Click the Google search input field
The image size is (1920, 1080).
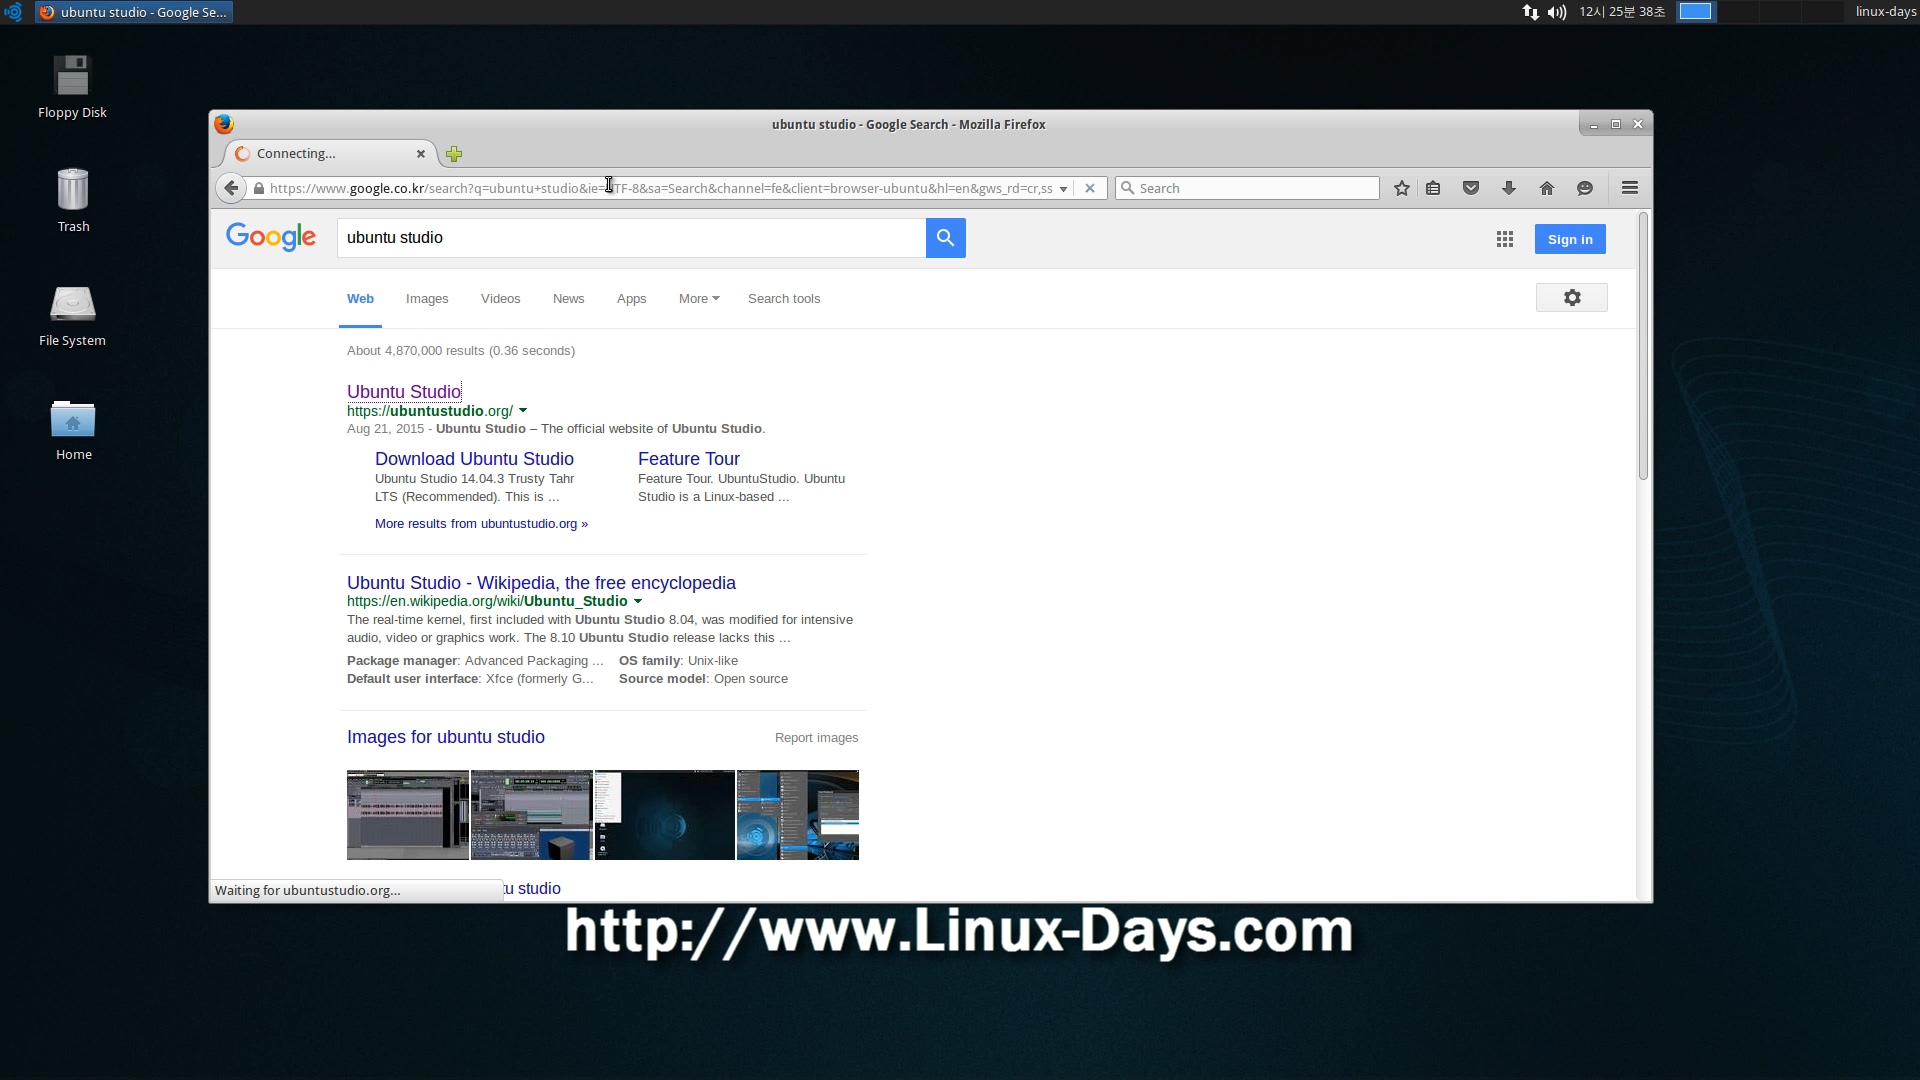pos(631,238)
